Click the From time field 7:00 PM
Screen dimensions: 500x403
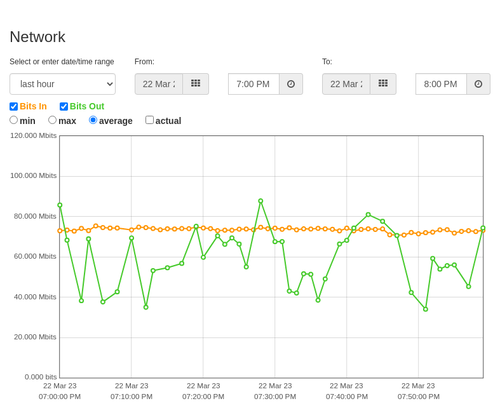pyautogui.click(x=254, y=84)
